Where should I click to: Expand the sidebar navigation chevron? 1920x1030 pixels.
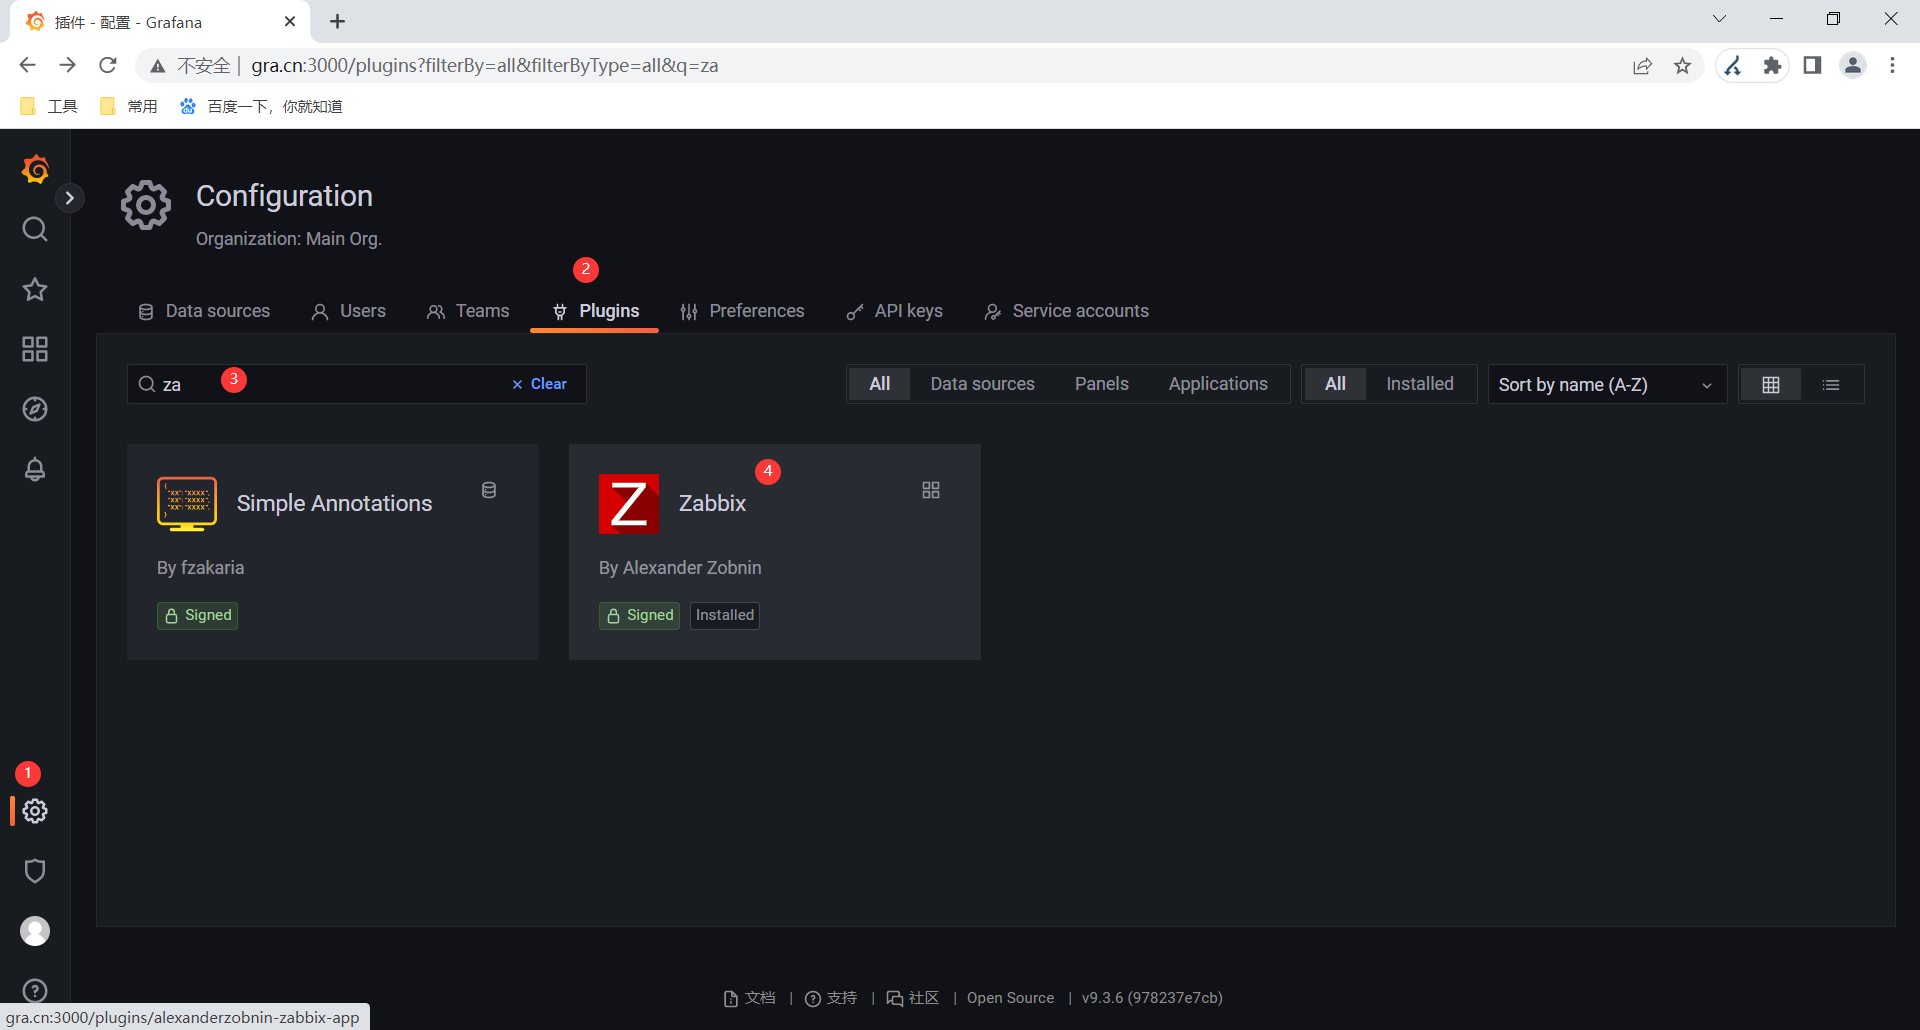click(69, 198)
